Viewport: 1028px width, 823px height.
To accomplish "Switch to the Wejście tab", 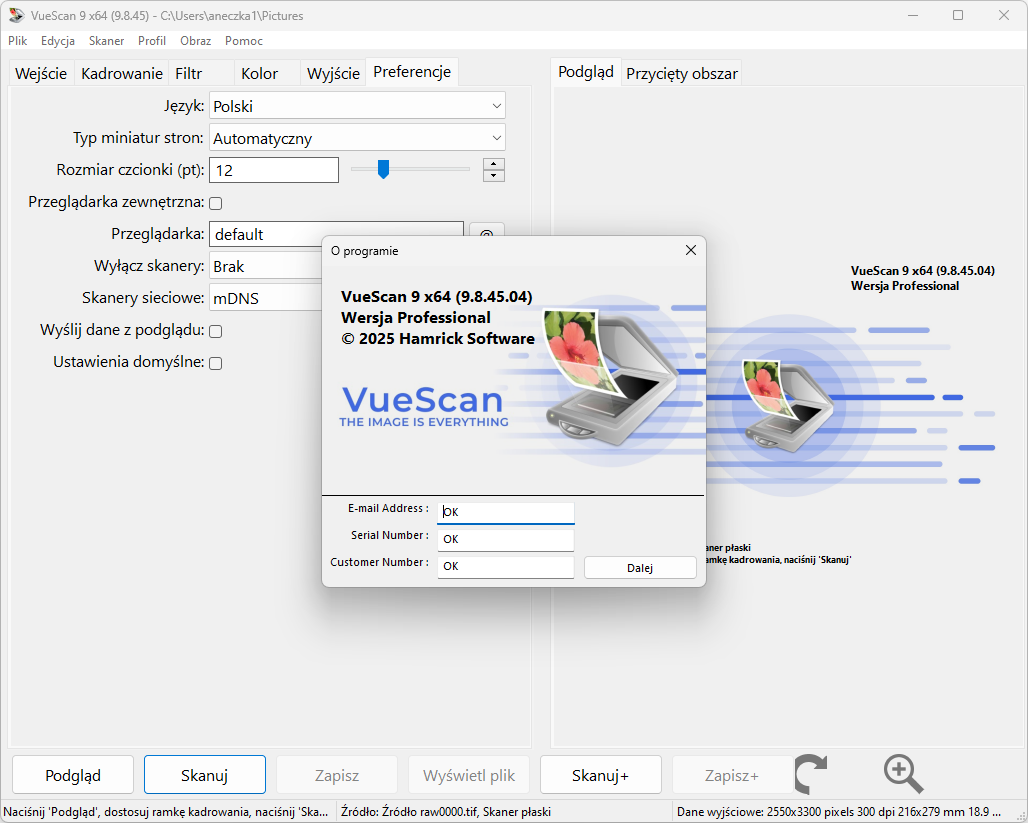I will 41,73.
